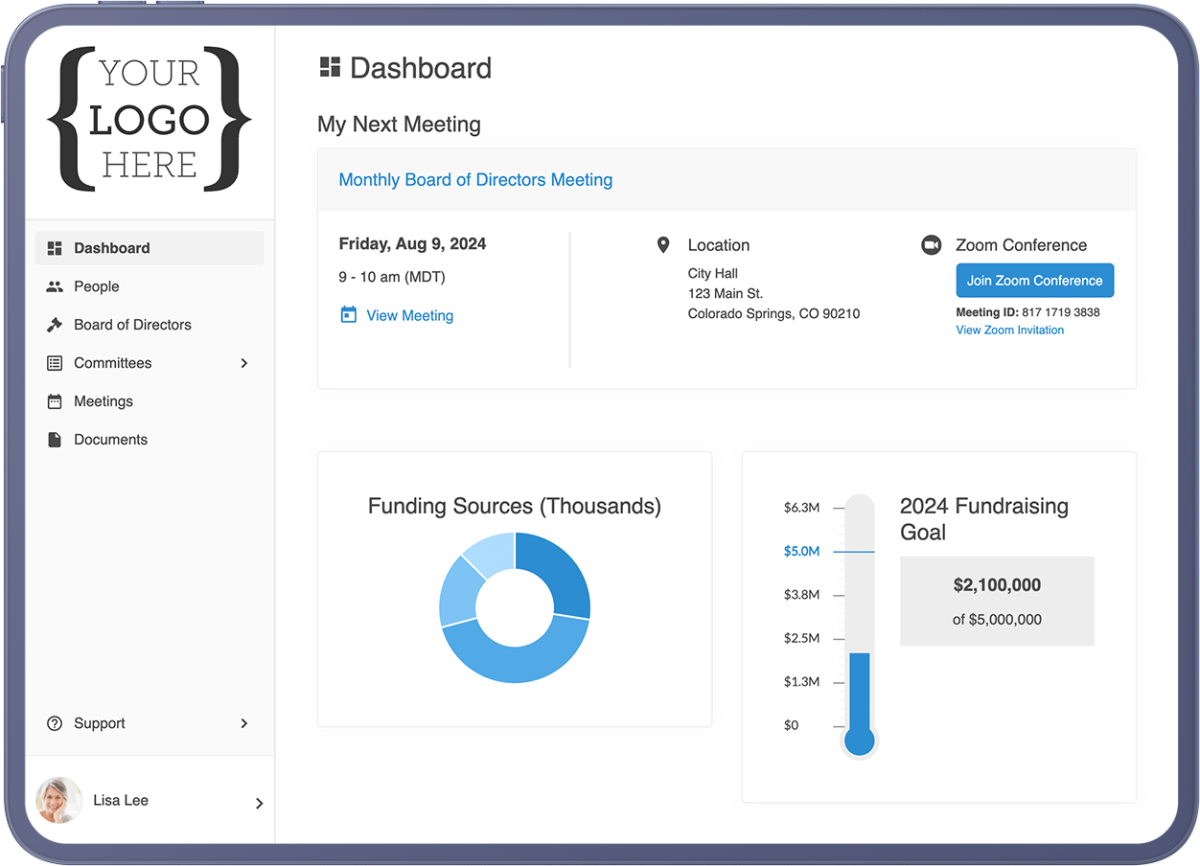Select the Dashboard grid icon
1200x866 pixels.
pos(53,247)
